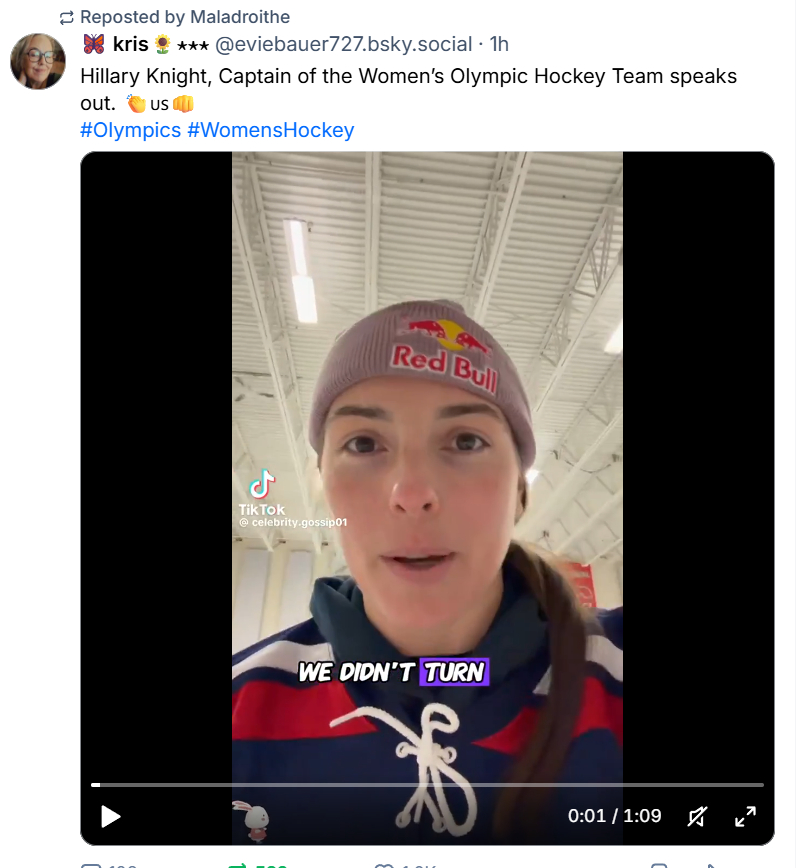The image size is (796, 868).
Task: Open the #Olympics hashtag
Action: 130,130
